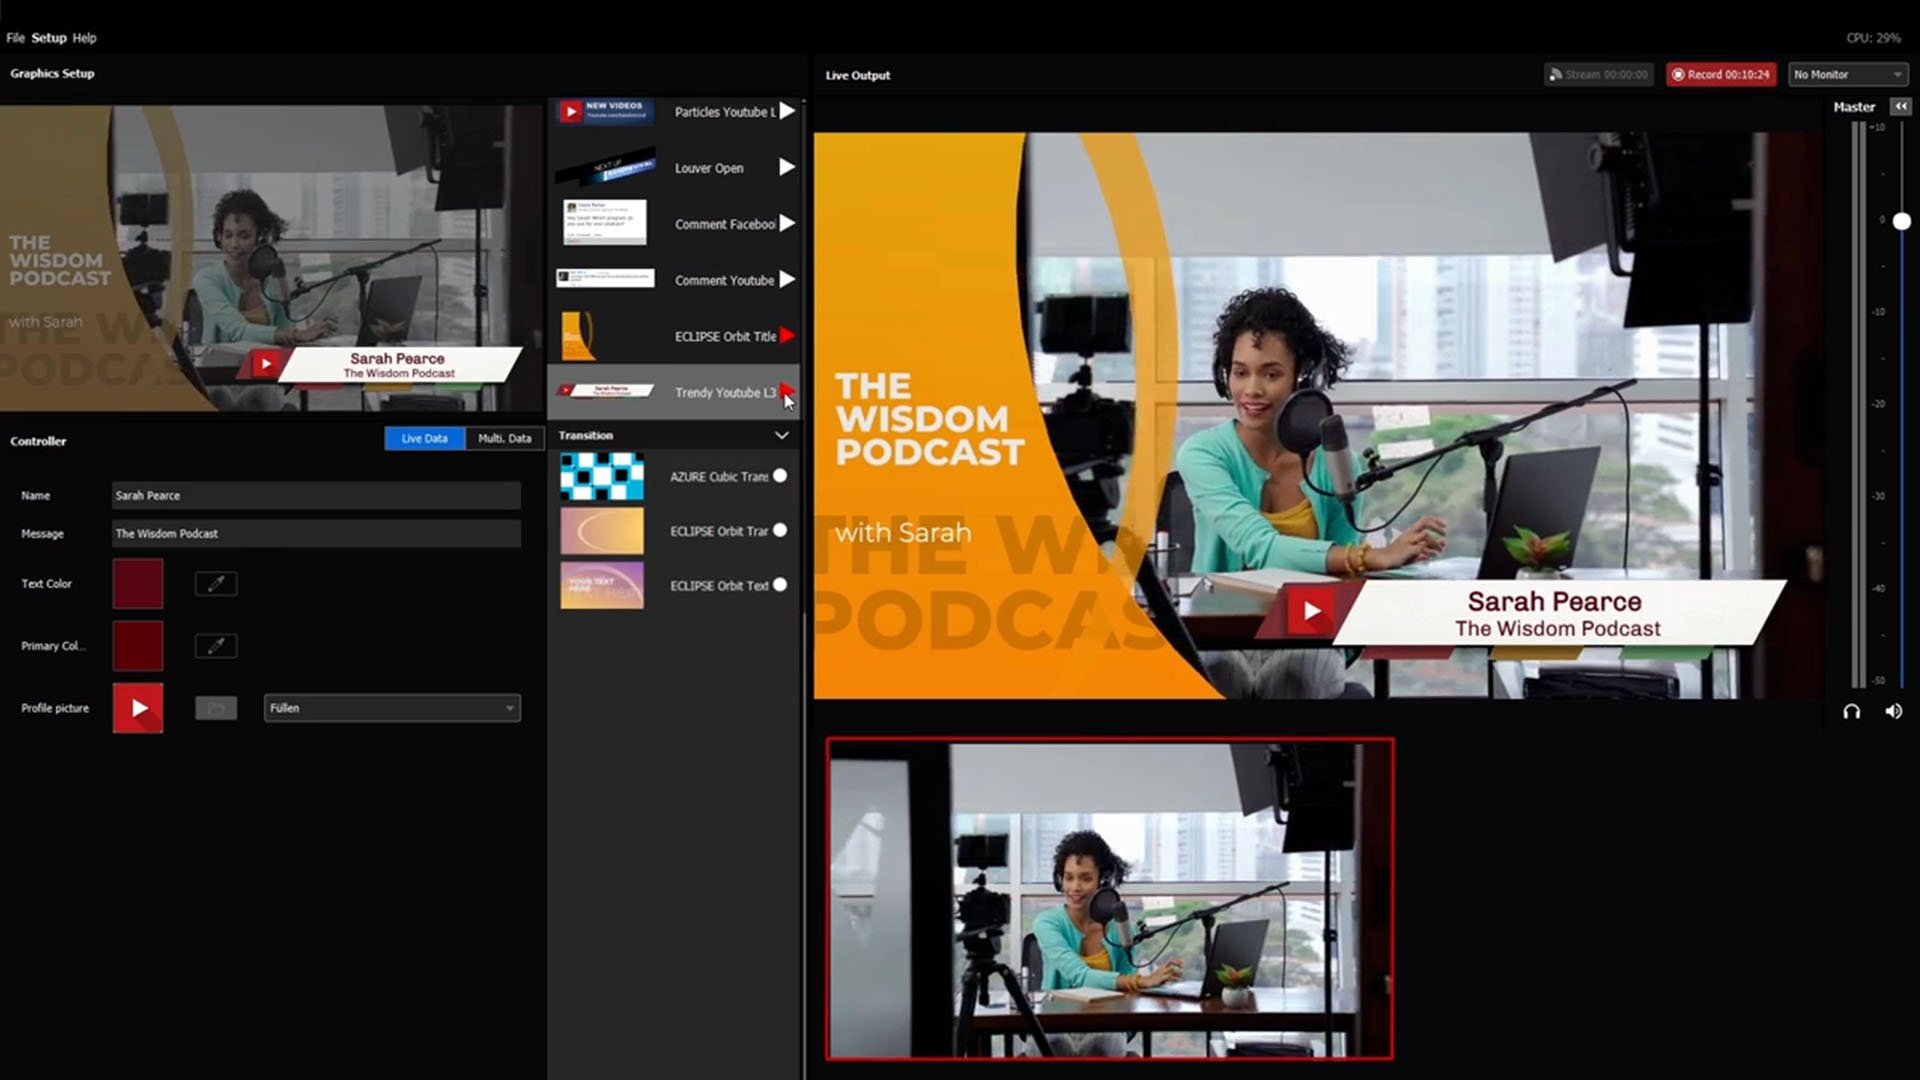
Task: Collapse the Transition section chevron
Action: coord(781,436)
